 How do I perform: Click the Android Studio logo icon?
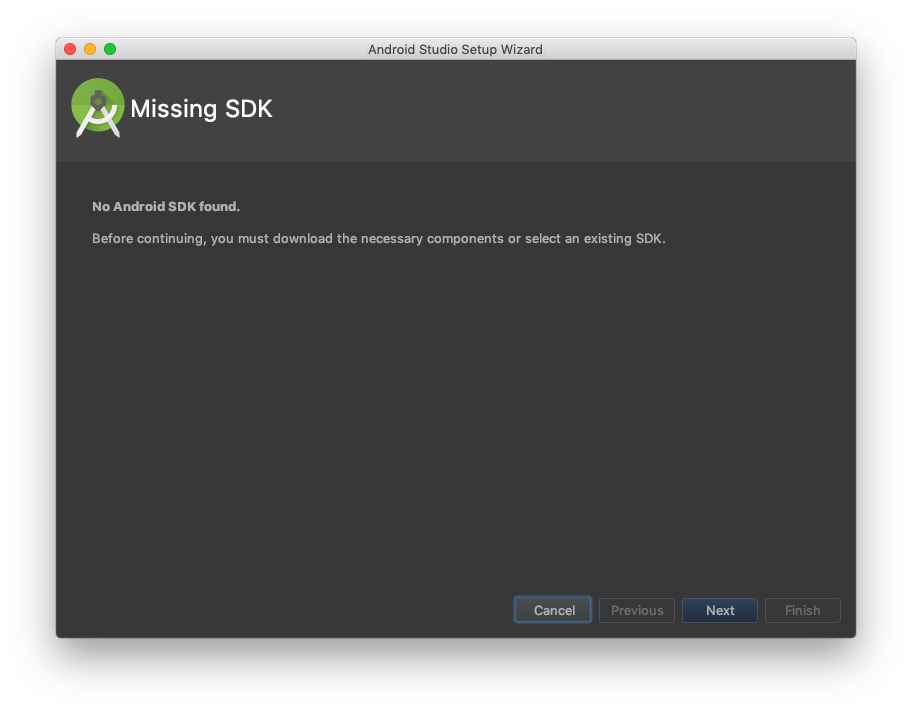pyautogui.click(x=98, y=108)
